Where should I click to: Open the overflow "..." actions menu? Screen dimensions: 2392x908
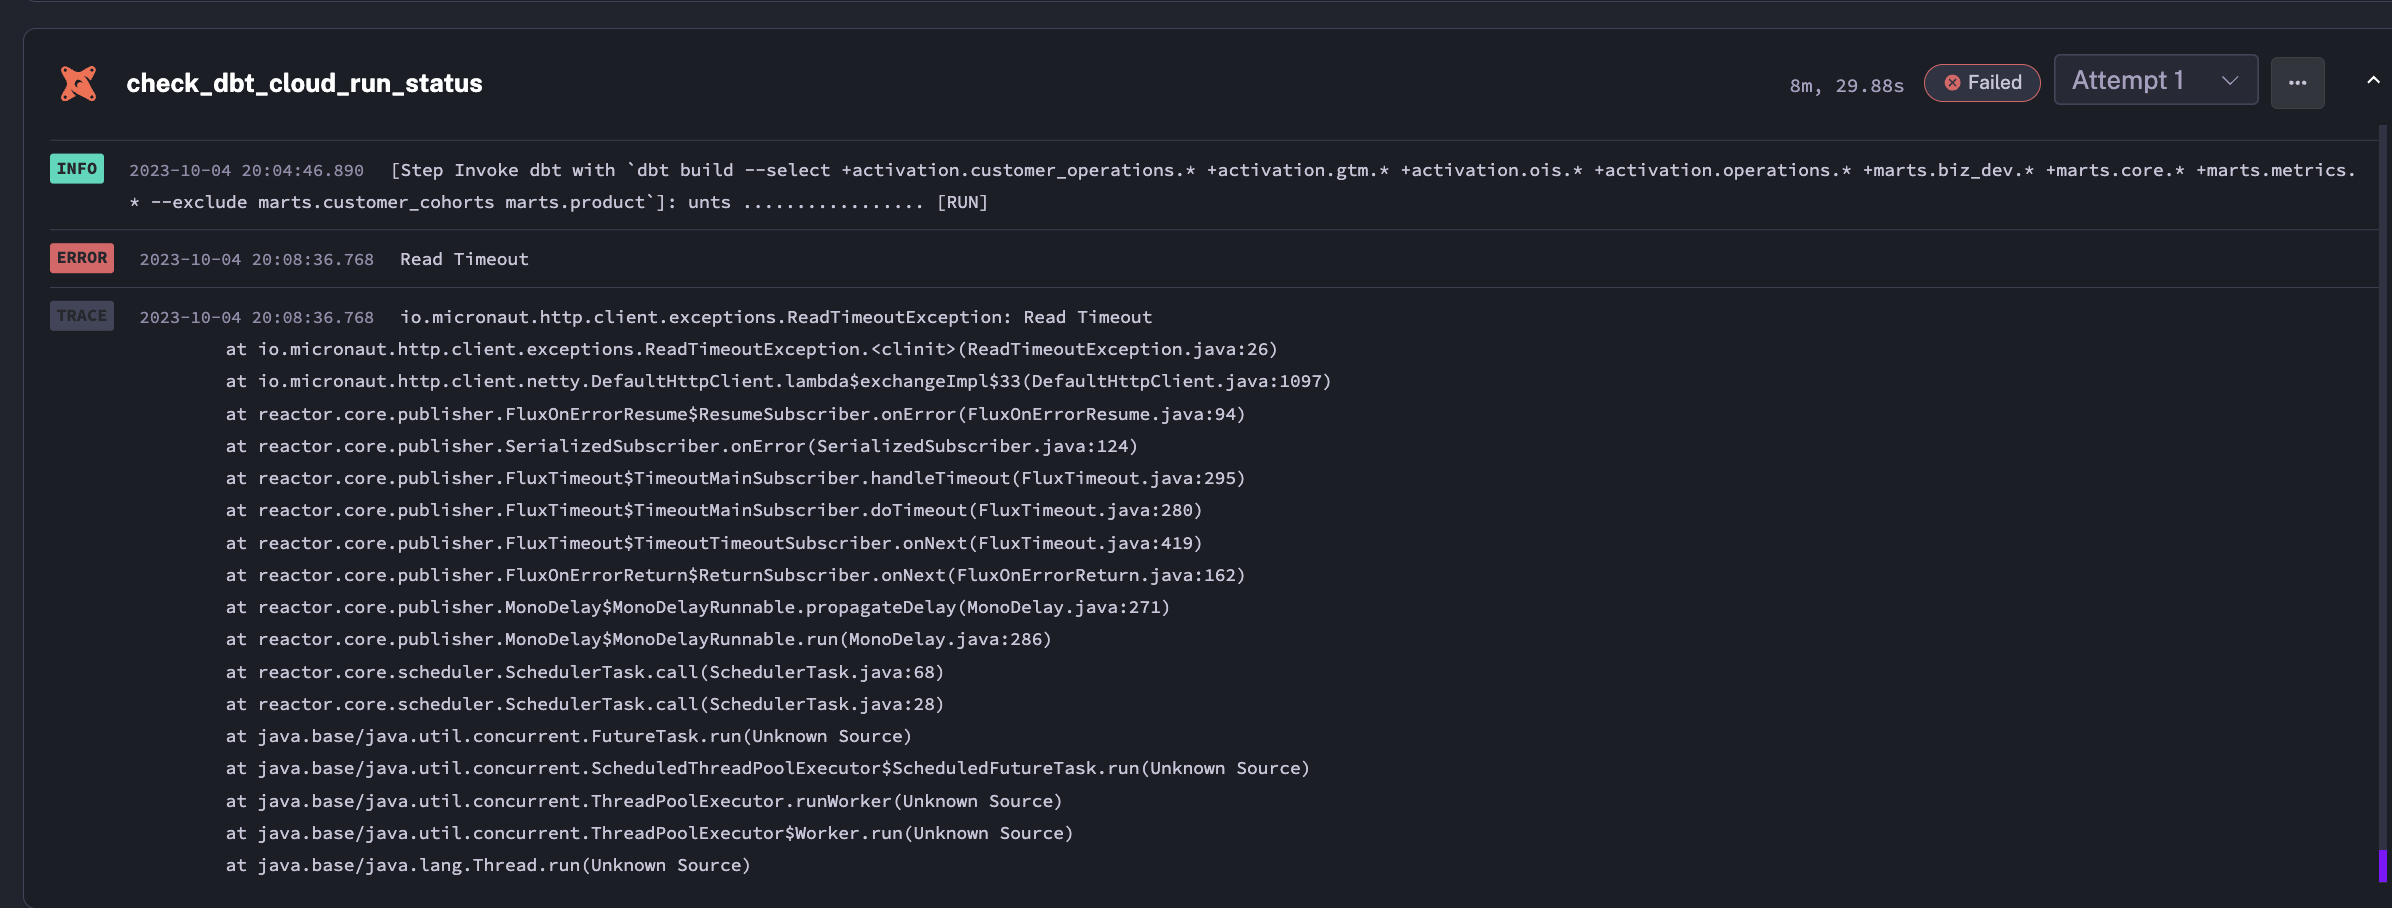click(2297, 82)
